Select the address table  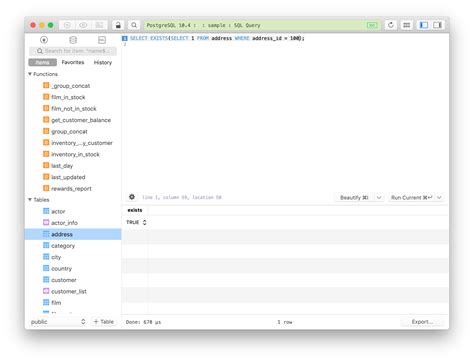point(73,234)
